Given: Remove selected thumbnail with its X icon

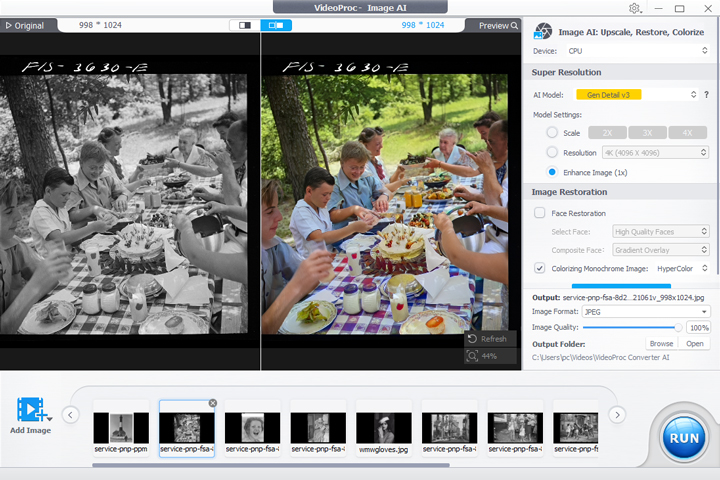Looking at the screenshot, I should coord(212,403).
